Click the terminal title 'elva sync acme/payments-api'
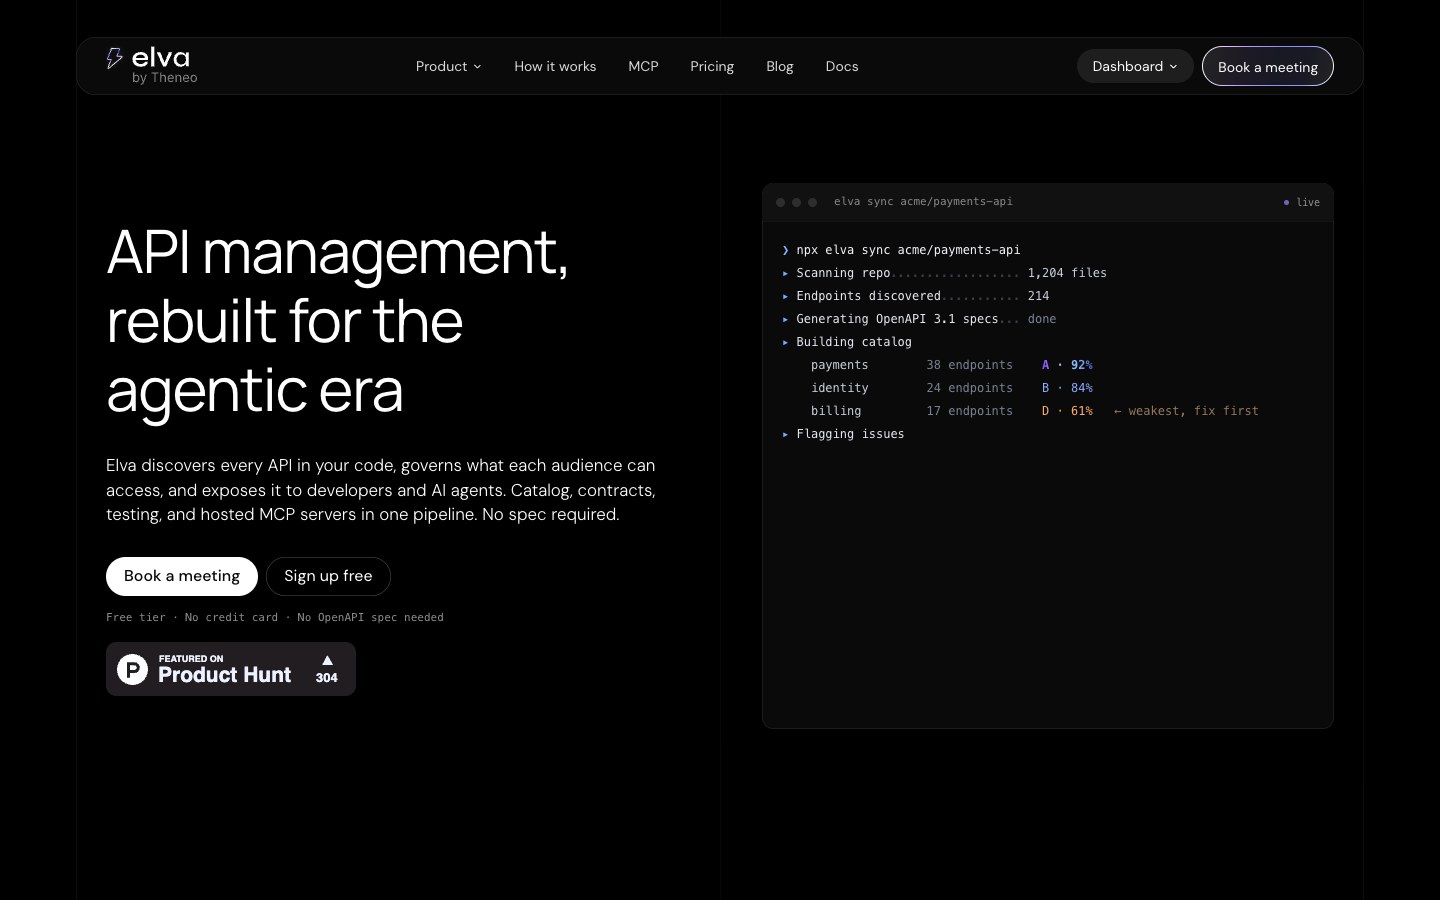 coord(923,202)
